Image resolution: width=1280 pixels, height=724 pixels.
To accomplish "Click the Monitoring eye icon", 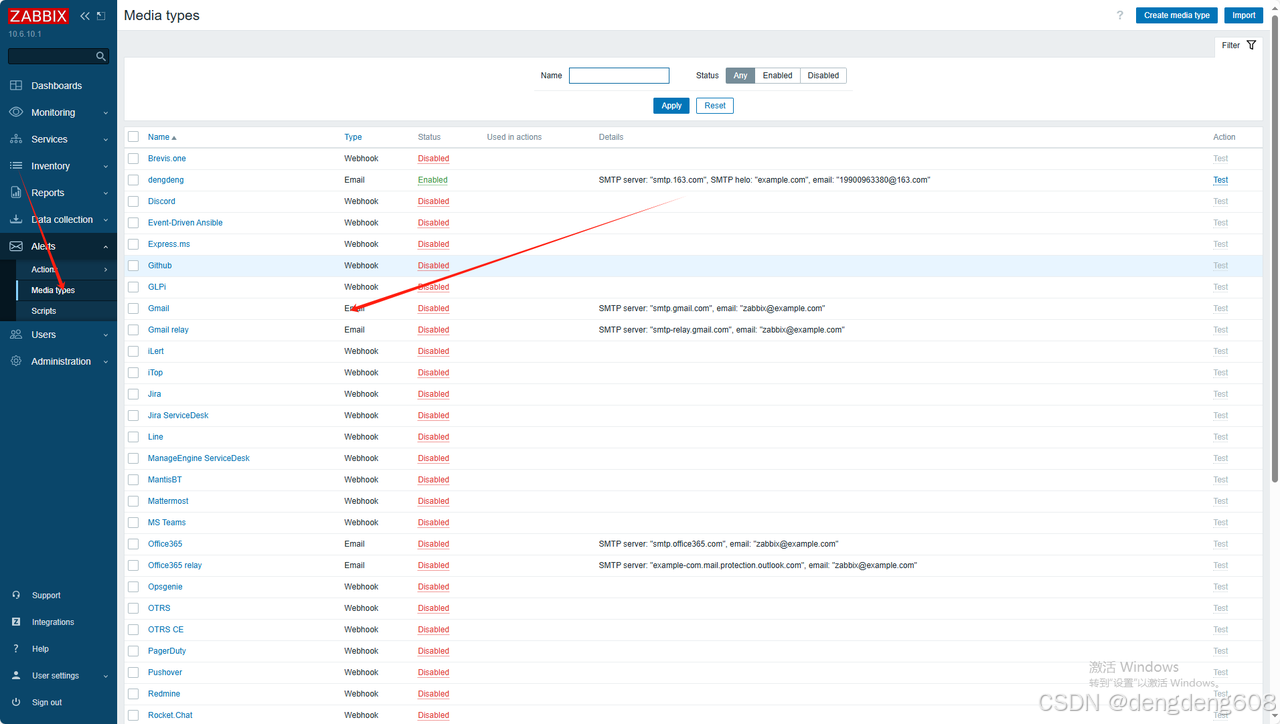I will 16,112.
